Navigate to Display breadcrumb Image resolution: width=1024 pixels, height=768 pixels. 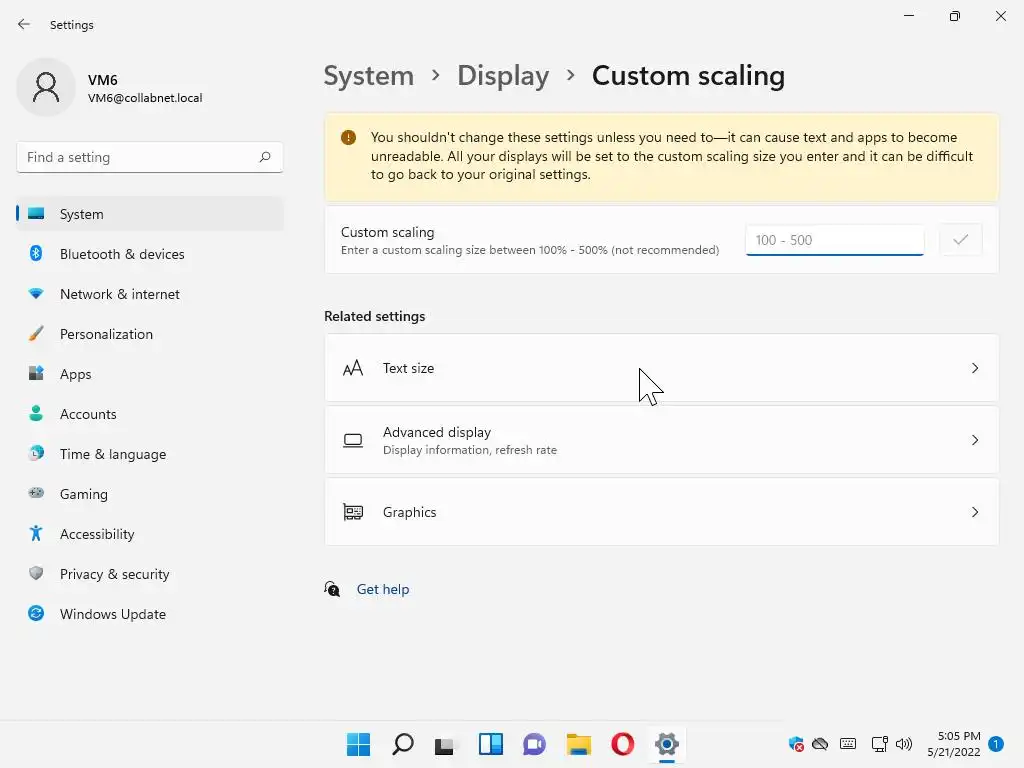click(502, 76)
